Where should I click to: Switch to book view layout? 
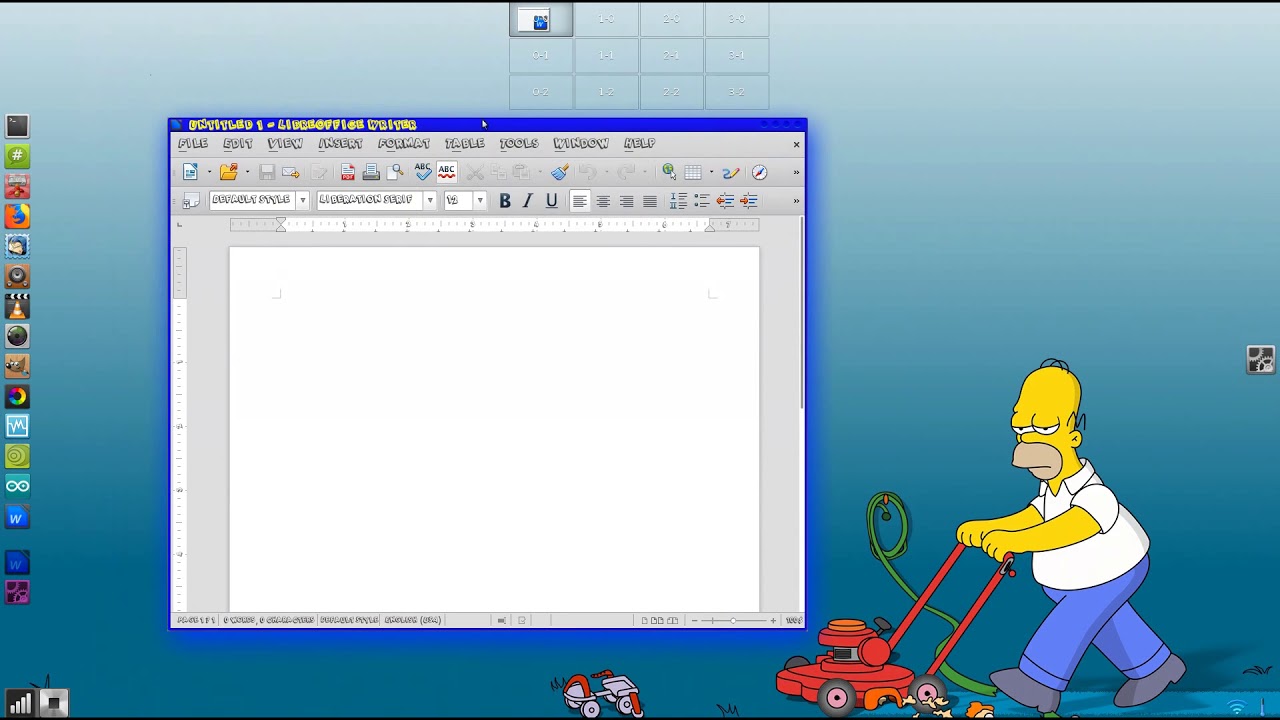click(672, 621)
